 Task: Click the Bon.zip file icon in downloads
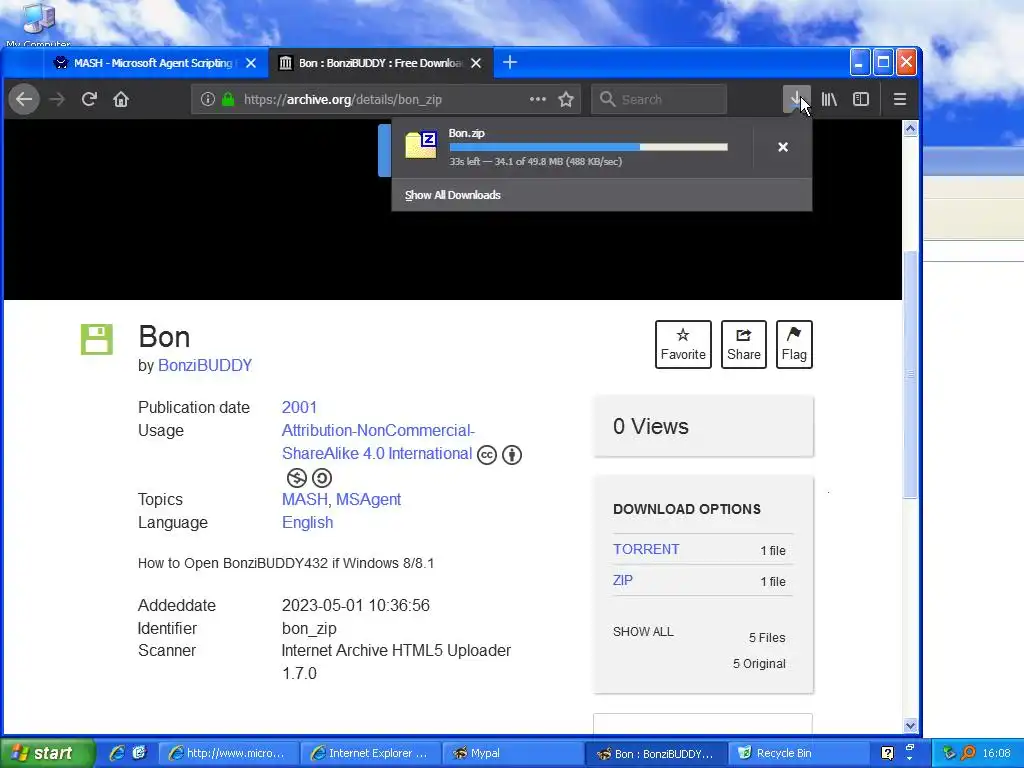point(421,145)
